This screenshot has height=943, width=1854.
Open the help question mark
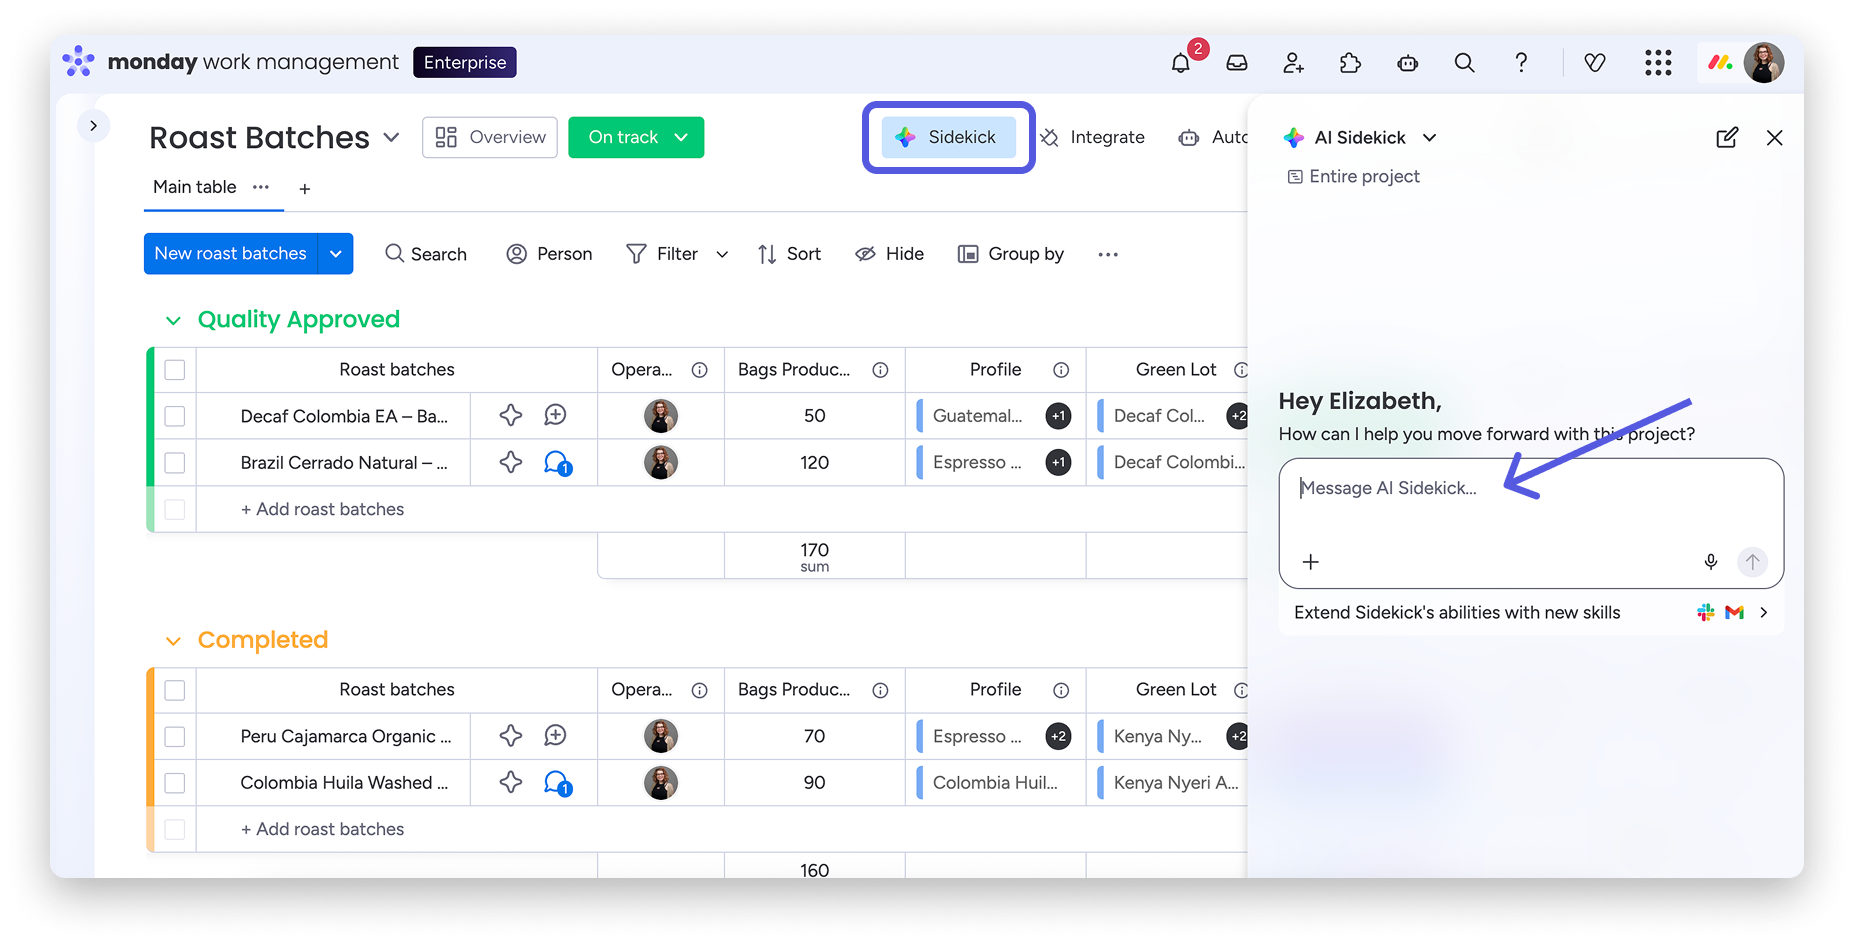[x=1521, y=63]
